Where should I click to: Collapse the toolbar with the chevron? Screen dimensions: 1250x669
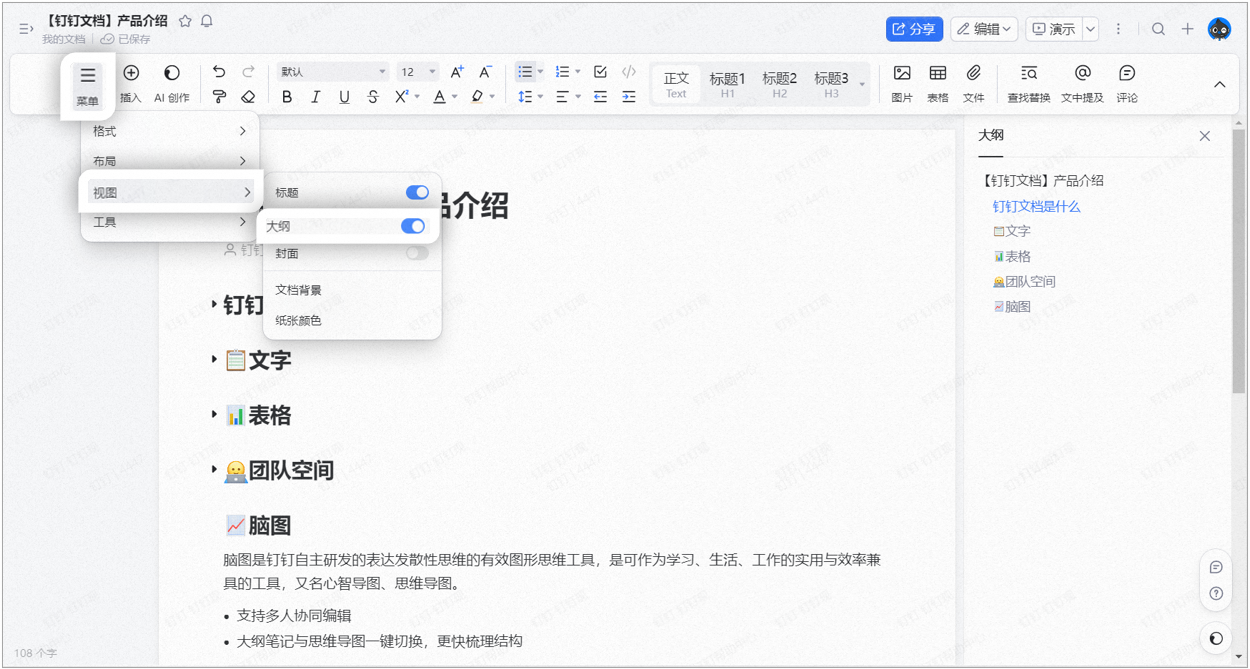tap(1219, 84)
